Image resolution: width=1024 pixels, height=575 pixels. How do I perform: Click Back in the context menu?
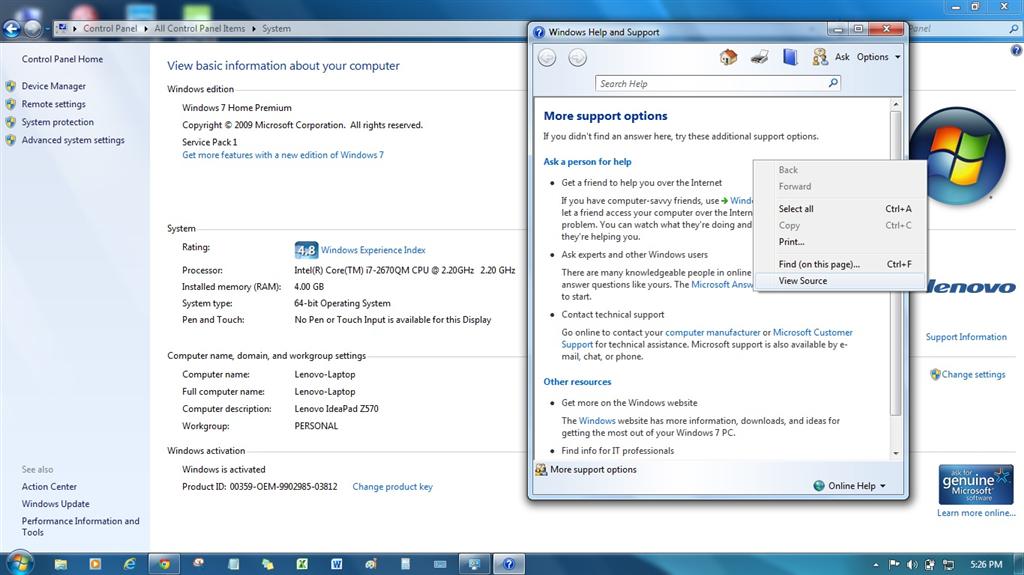(x=839, y=170)
